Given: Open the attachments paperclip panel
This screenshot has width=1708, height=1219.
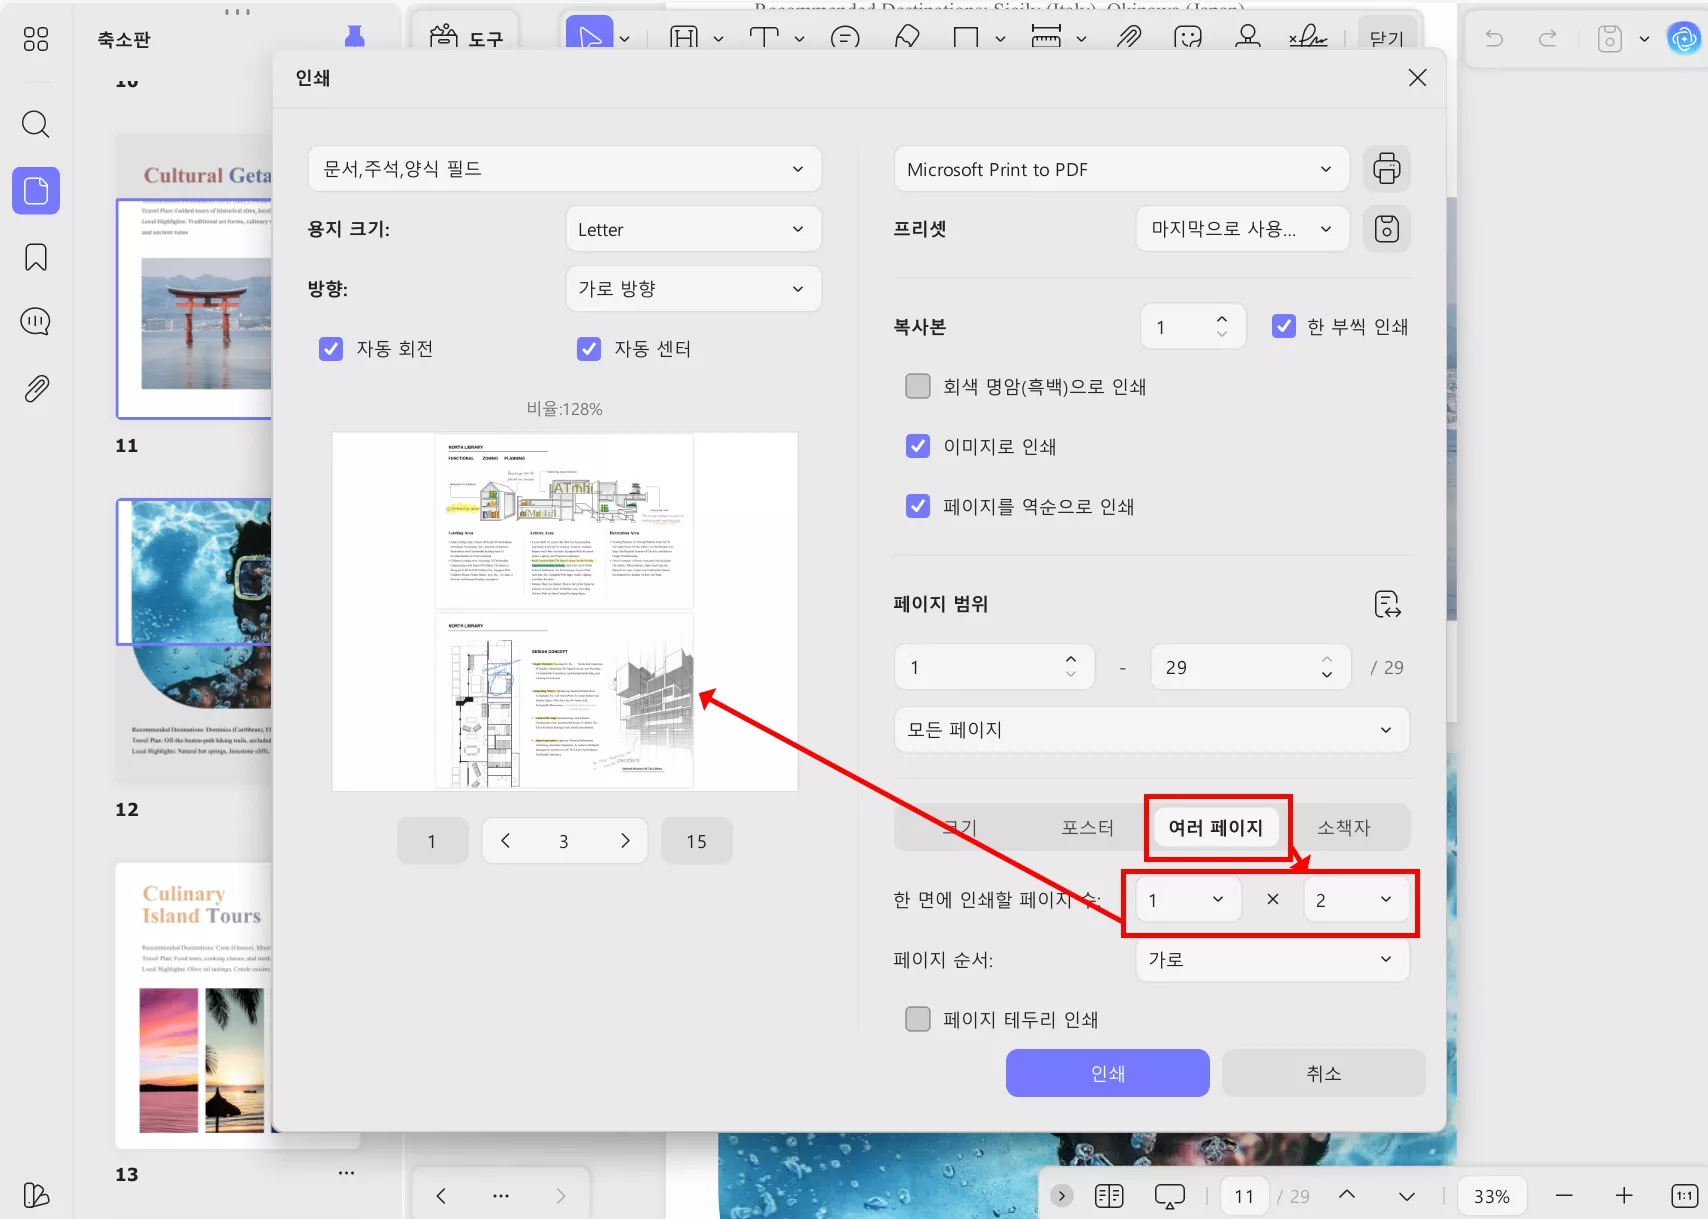Looking at the screenshot, I should (35, 387).
